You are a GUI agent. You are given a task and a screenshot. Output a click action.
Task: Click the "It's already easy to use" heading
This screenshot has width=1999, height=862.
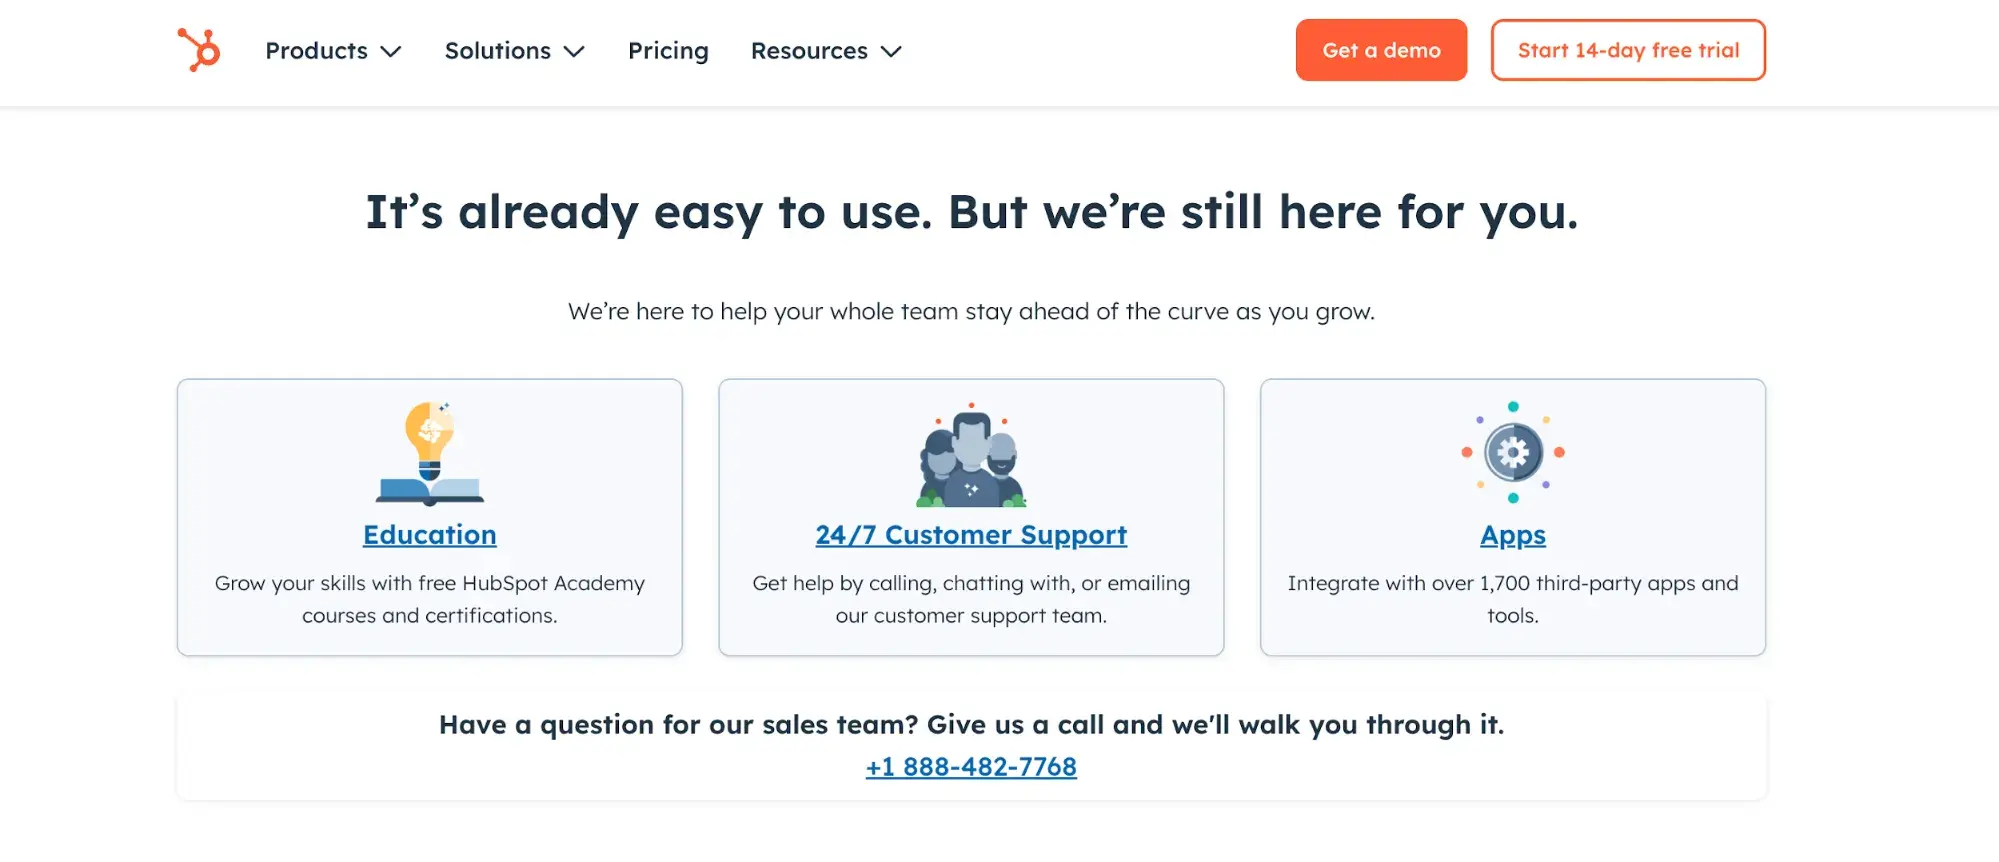[x=971, y=212]
